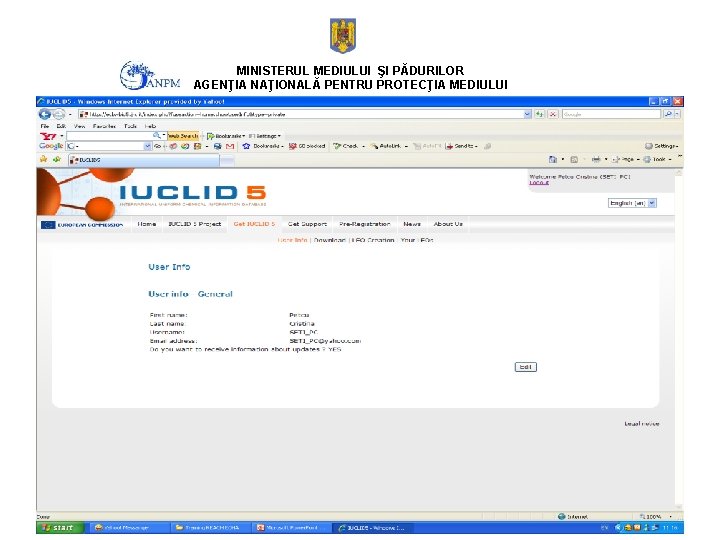Click the Feeds icon in IE command bar
This screenshot has width=720, height=540.
(x=574, y=159)
